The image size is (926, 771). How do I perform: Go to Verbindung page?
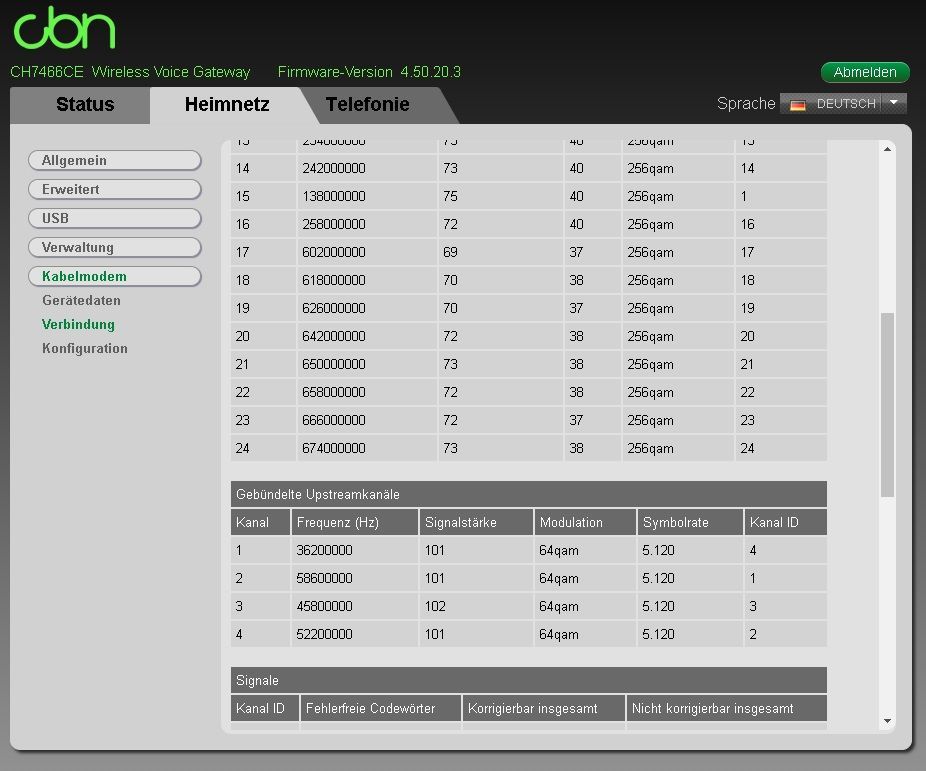click(78, 325)
